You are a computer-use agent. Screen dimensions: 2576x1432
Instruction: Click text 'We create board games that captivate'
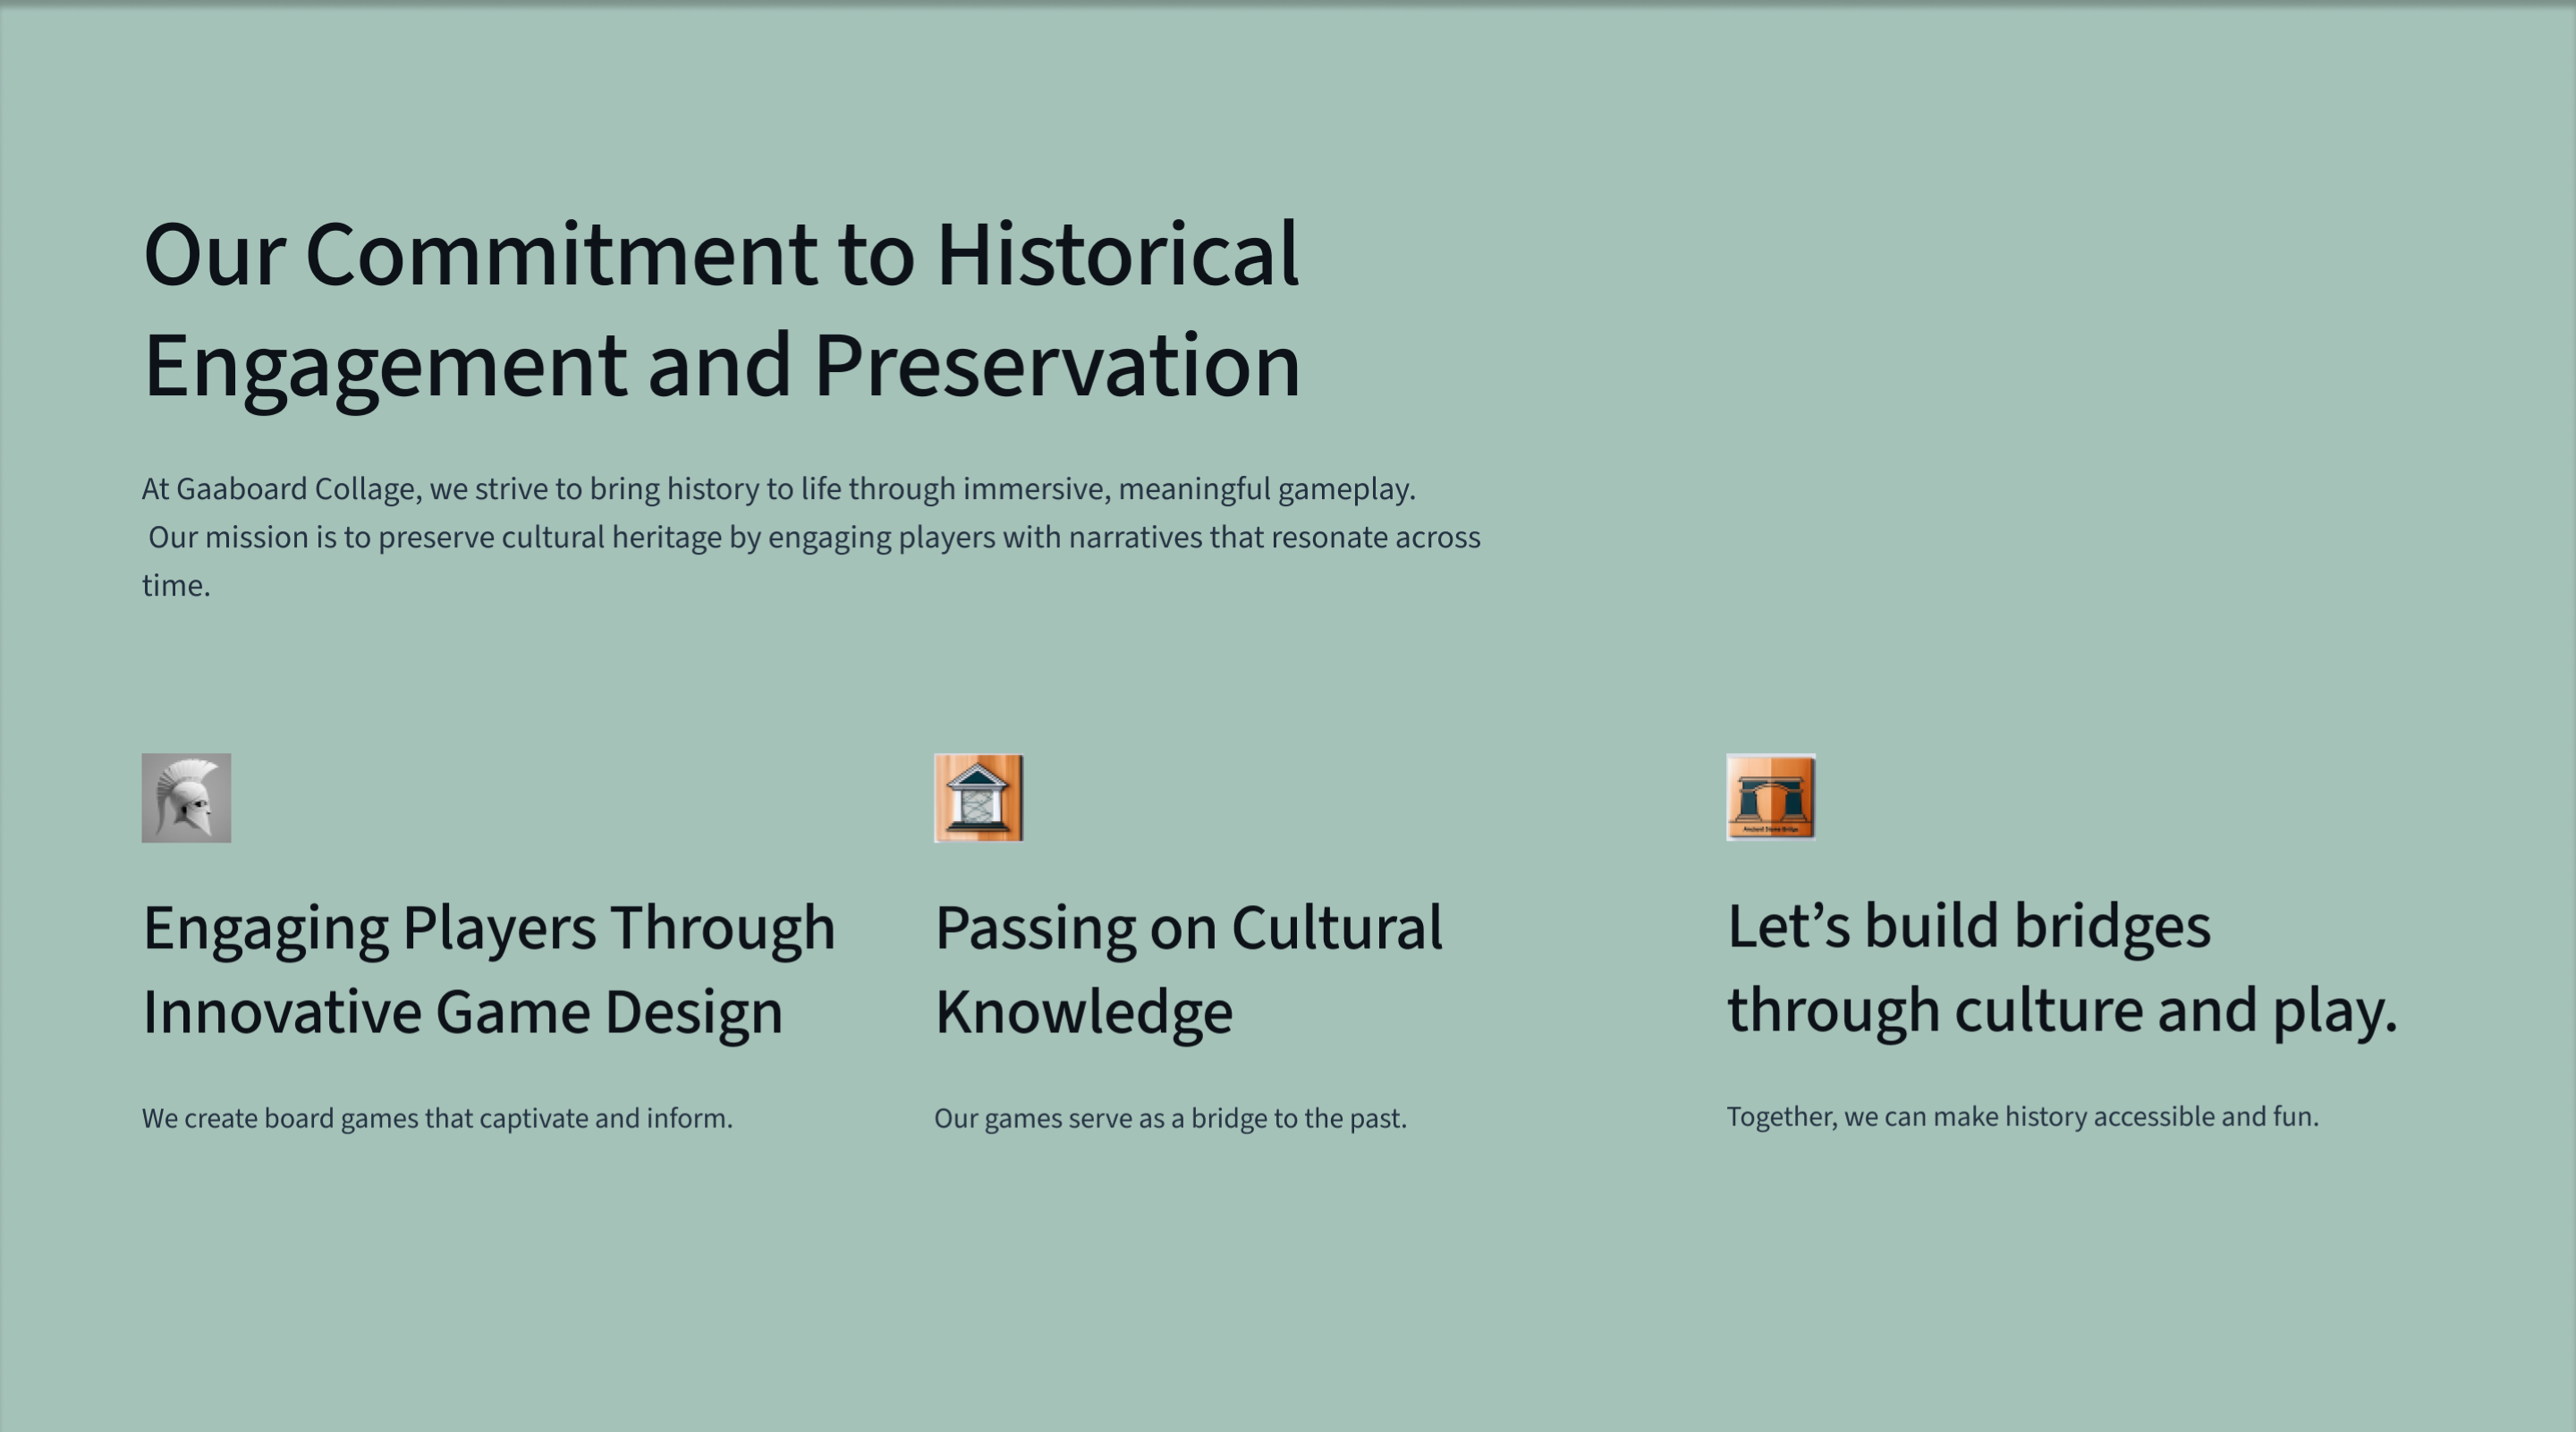coord(437,1118)
